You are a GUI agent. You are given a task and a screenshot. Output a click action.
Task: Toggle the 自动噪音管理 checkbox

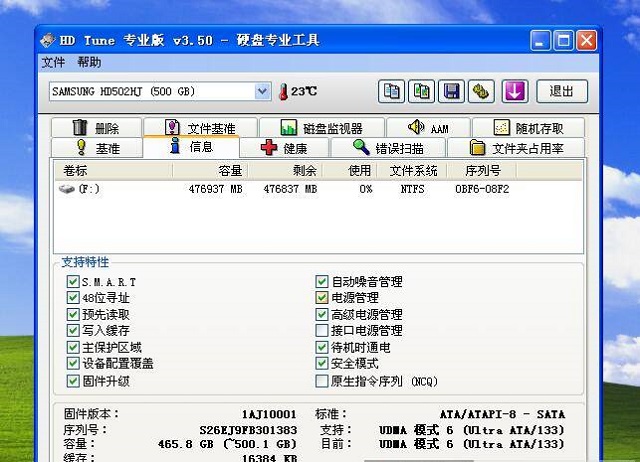322,282
